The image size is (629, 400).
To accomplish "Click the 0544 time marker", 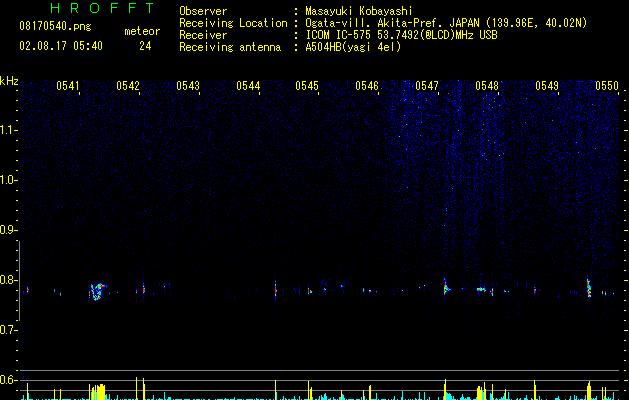I will (x=248, y=86).
